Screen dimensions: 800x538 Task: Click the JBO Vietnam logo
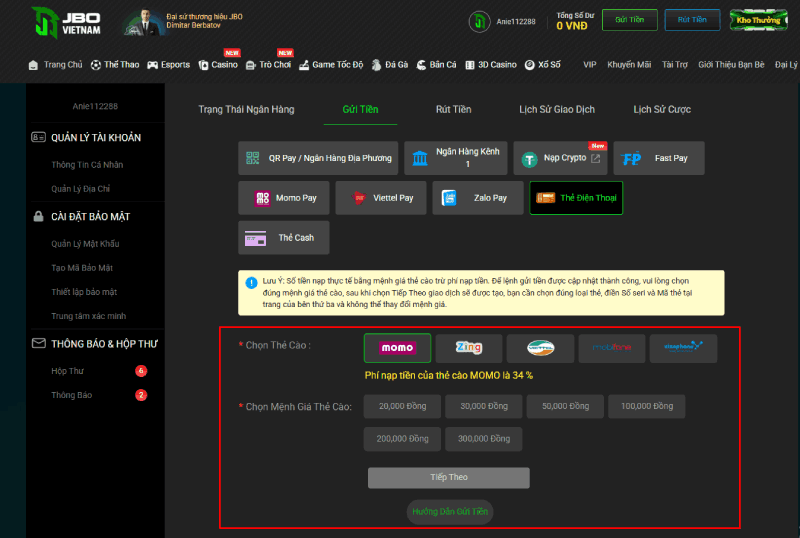point(66,23)
